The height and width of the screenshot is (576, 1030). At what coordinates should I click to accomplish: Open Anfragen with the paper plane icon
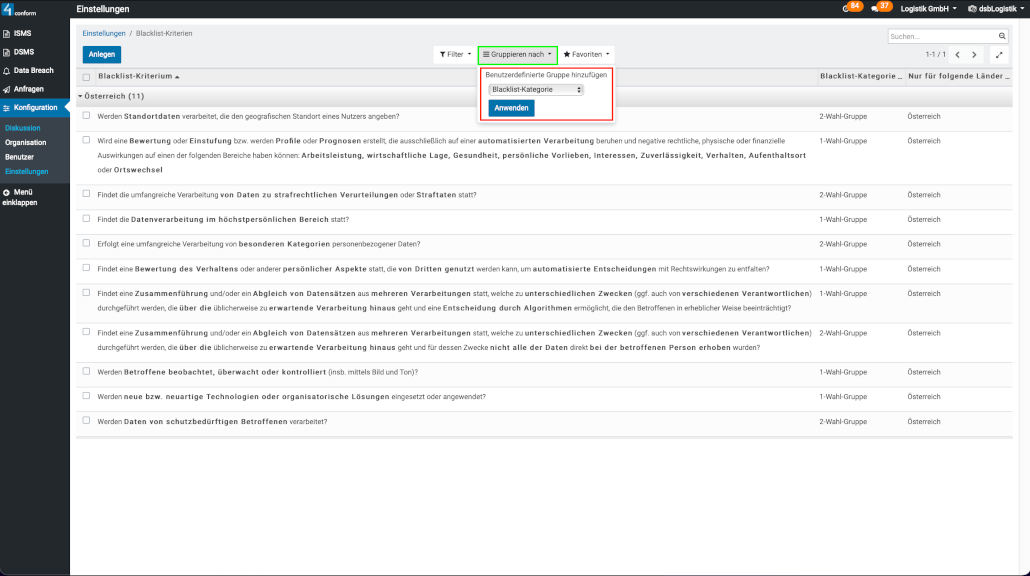28,89
